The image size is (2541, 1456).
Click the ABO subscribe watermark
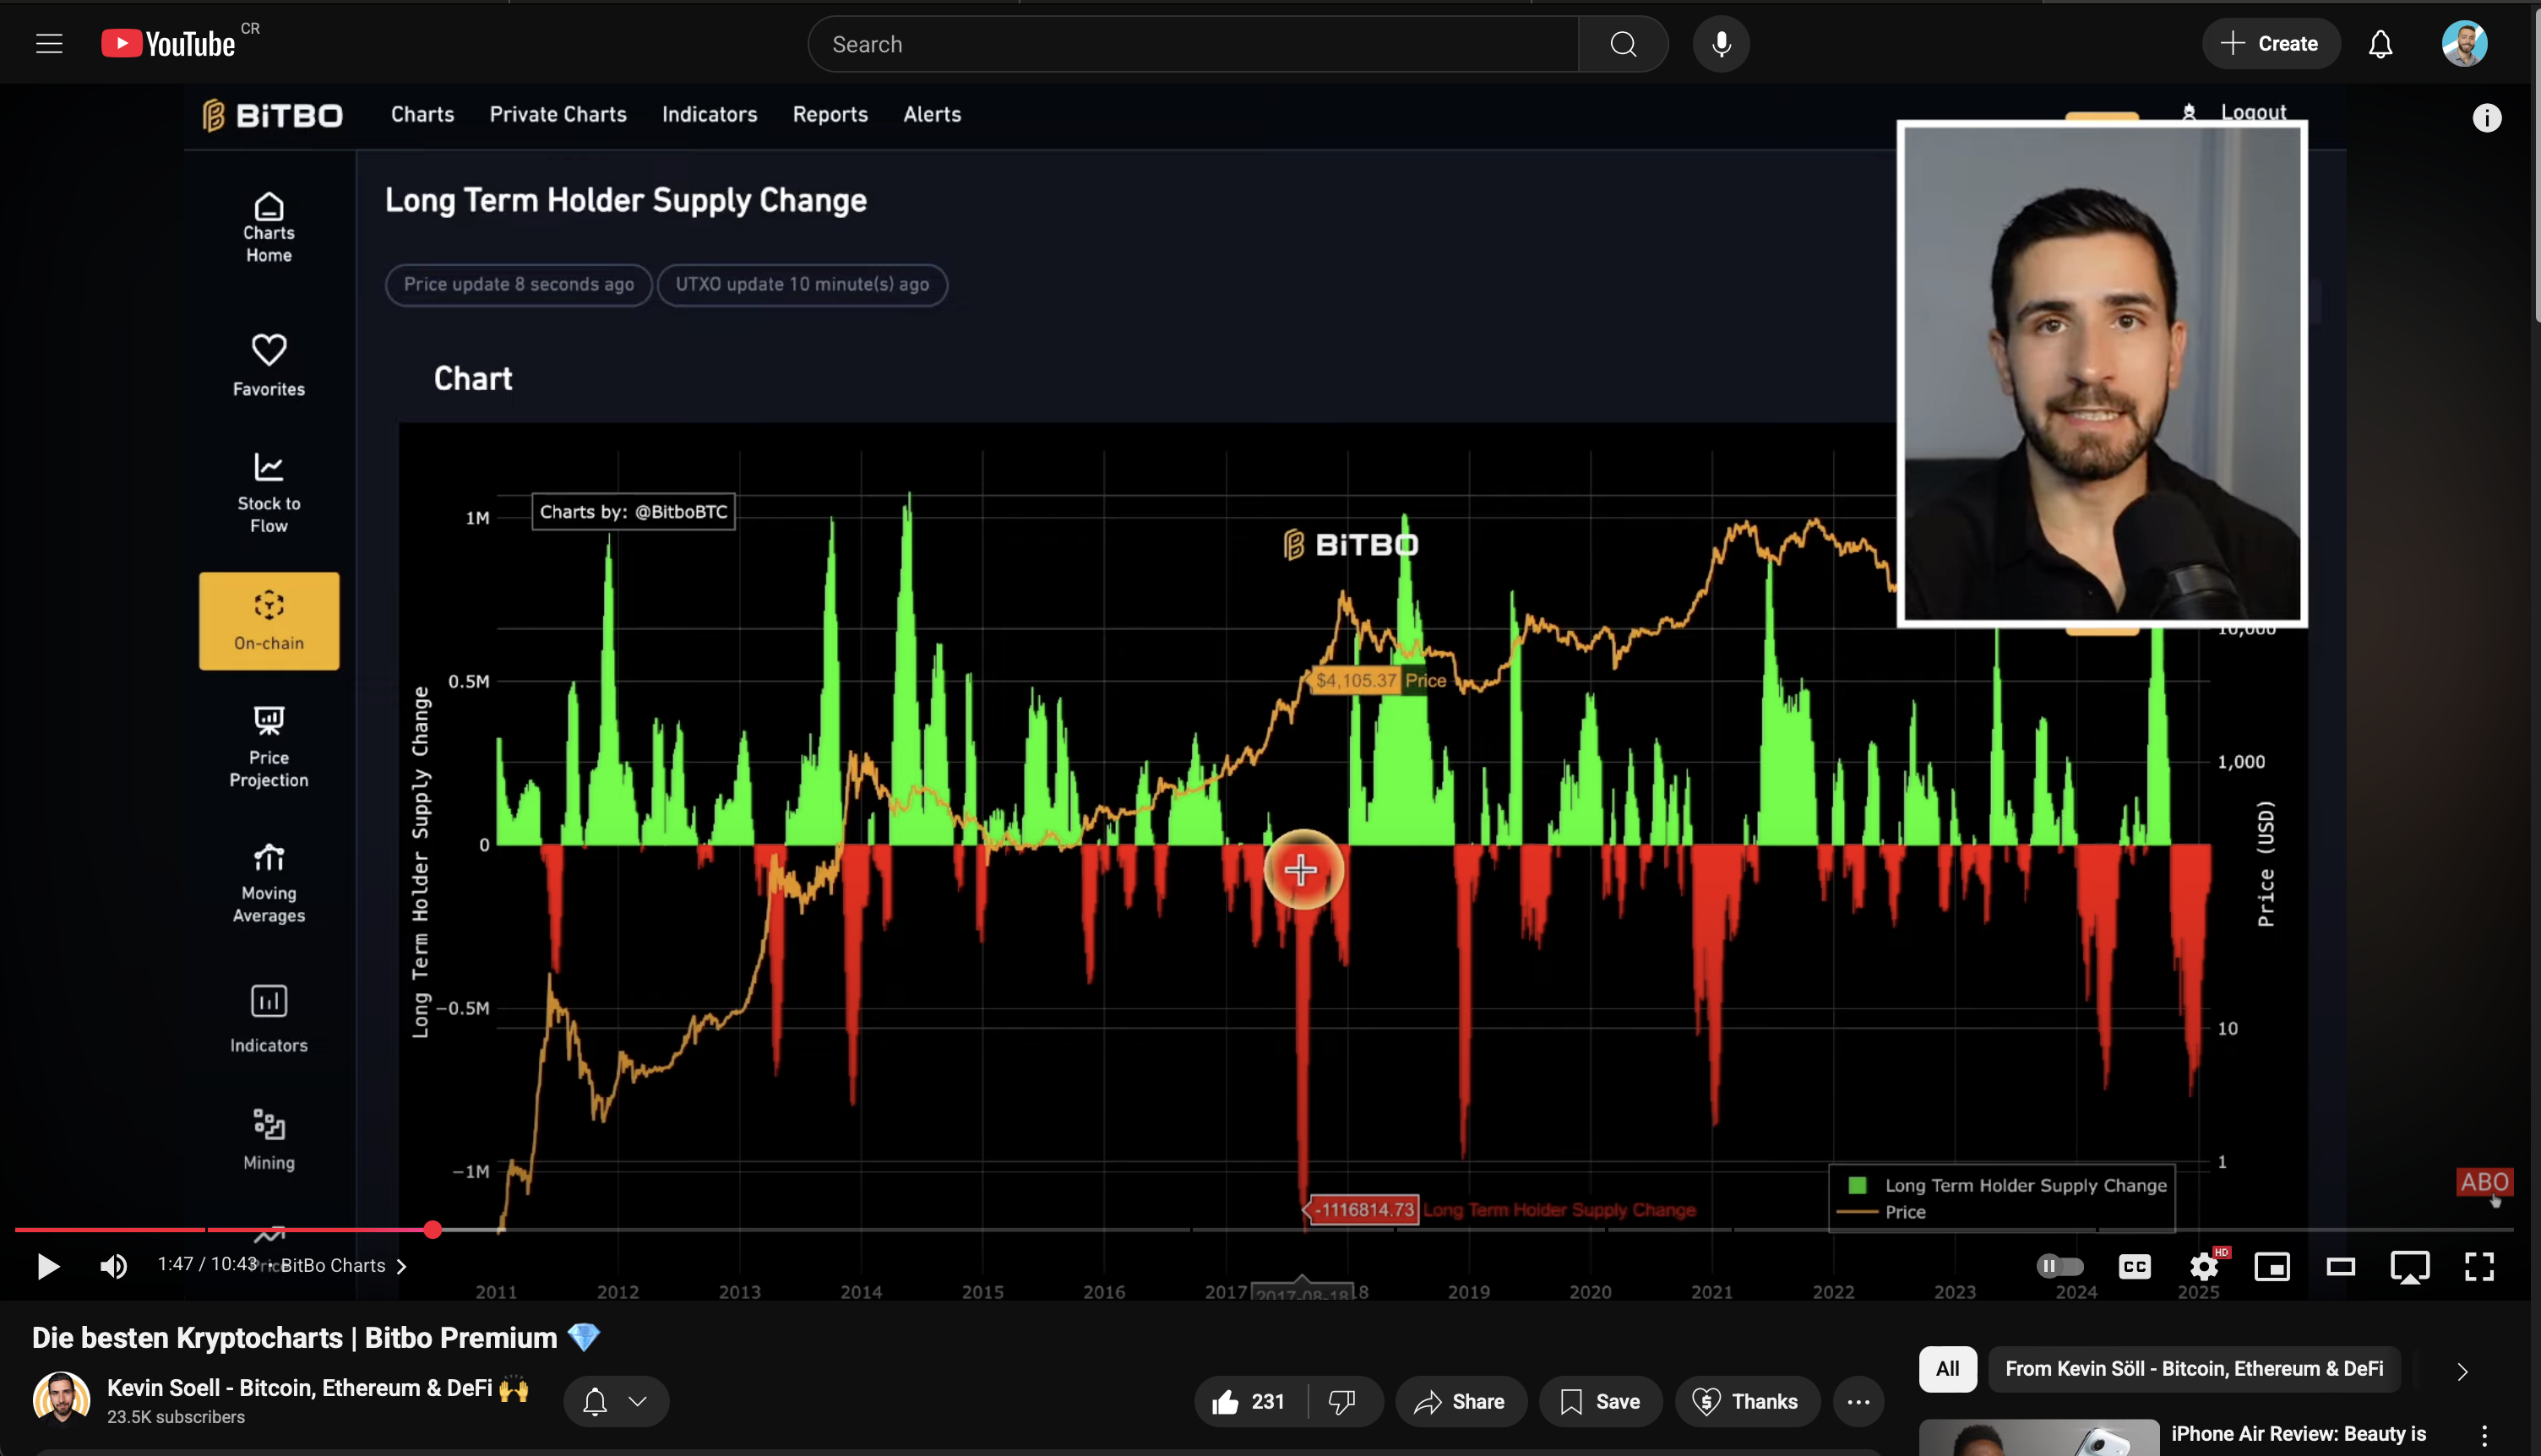point(2484,1182)
